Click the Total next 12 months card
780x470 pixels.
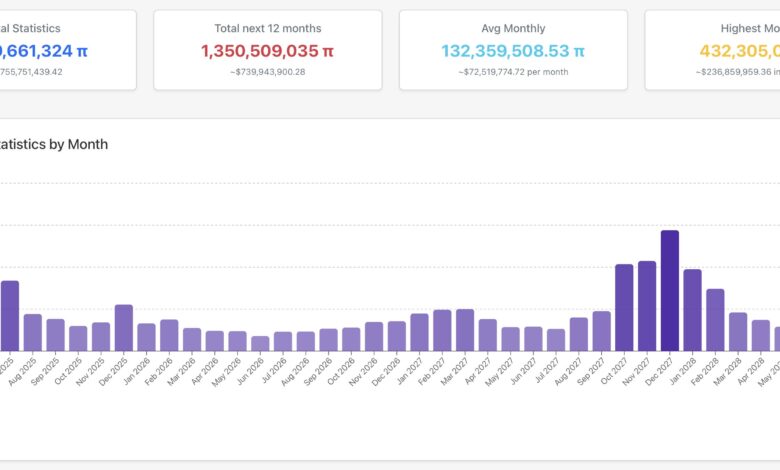pos(267,50)
